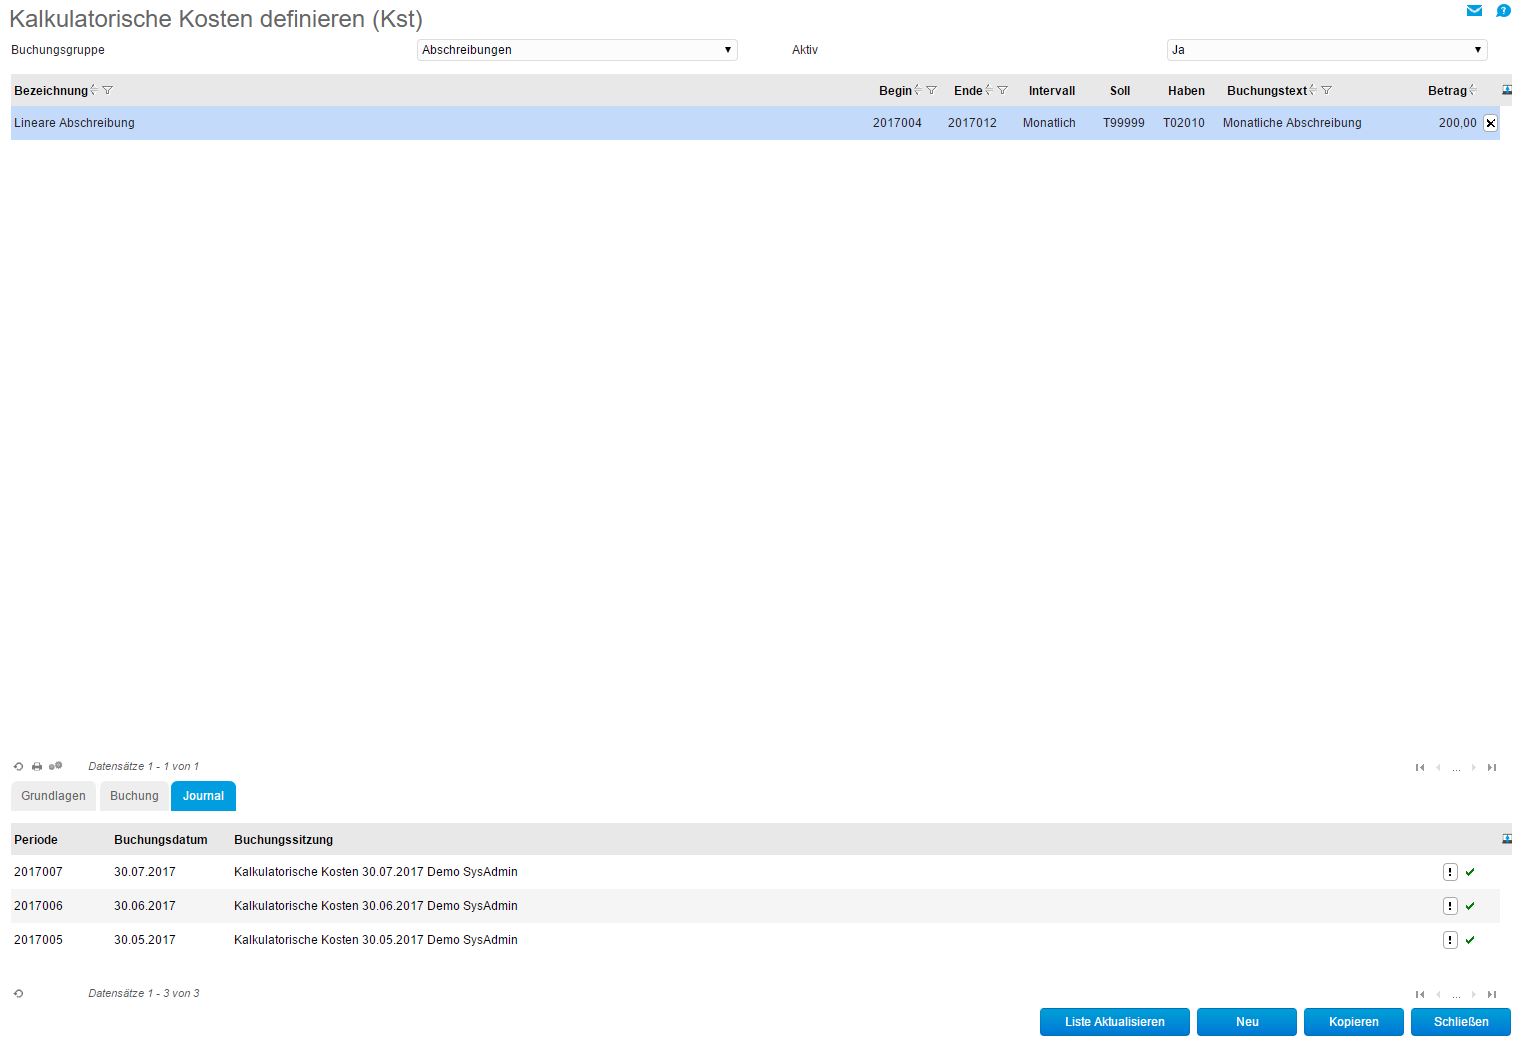Click export icon in the upper table header
The image size is (1523, 1042).
coord(1507,90)
